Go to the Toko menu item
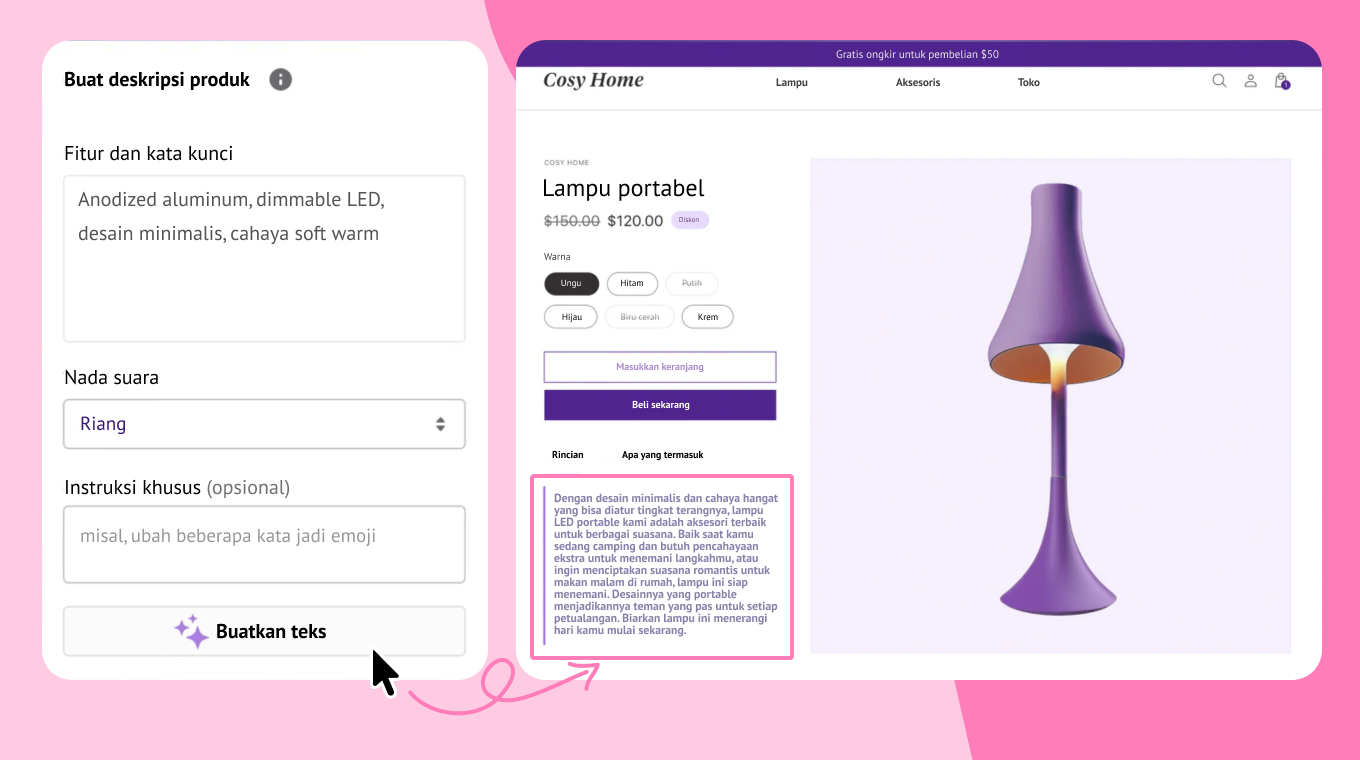This screenshot has width=1360, height=760. (x=1029, y=82)
